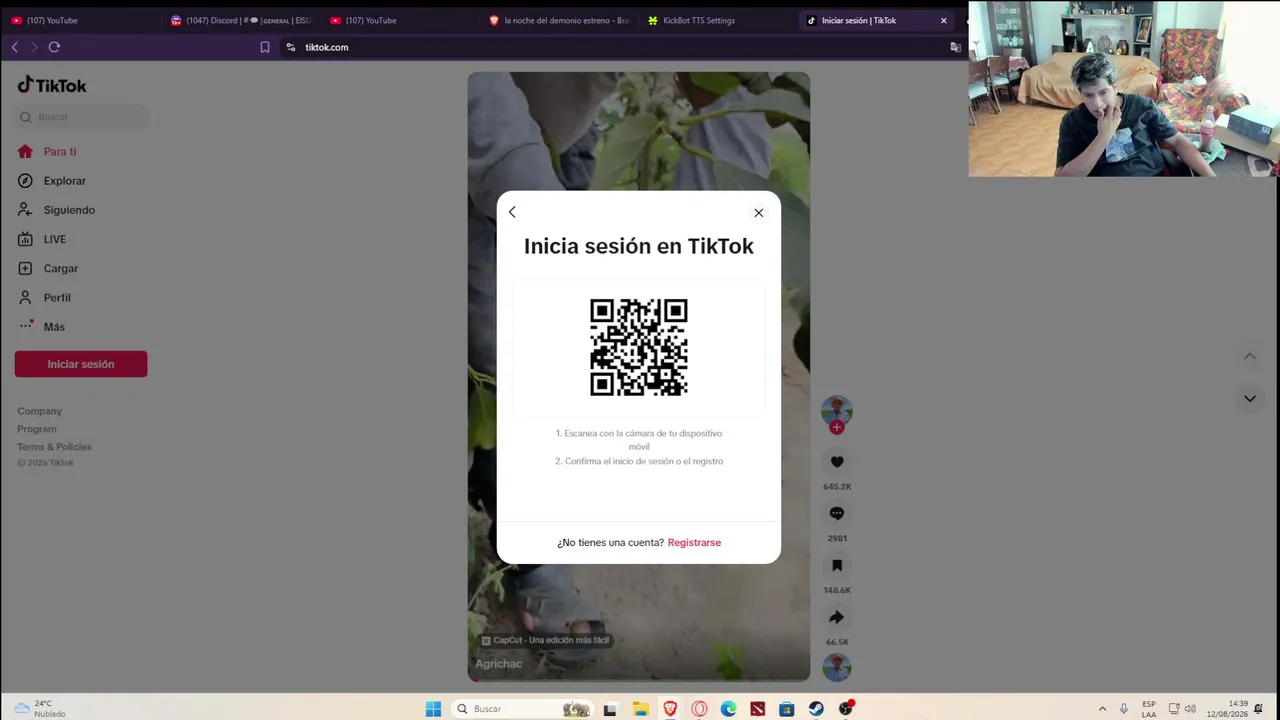This screenshot has height=720, width=1280.
Task: Show hidden system tray icons
Action: 1102,709
